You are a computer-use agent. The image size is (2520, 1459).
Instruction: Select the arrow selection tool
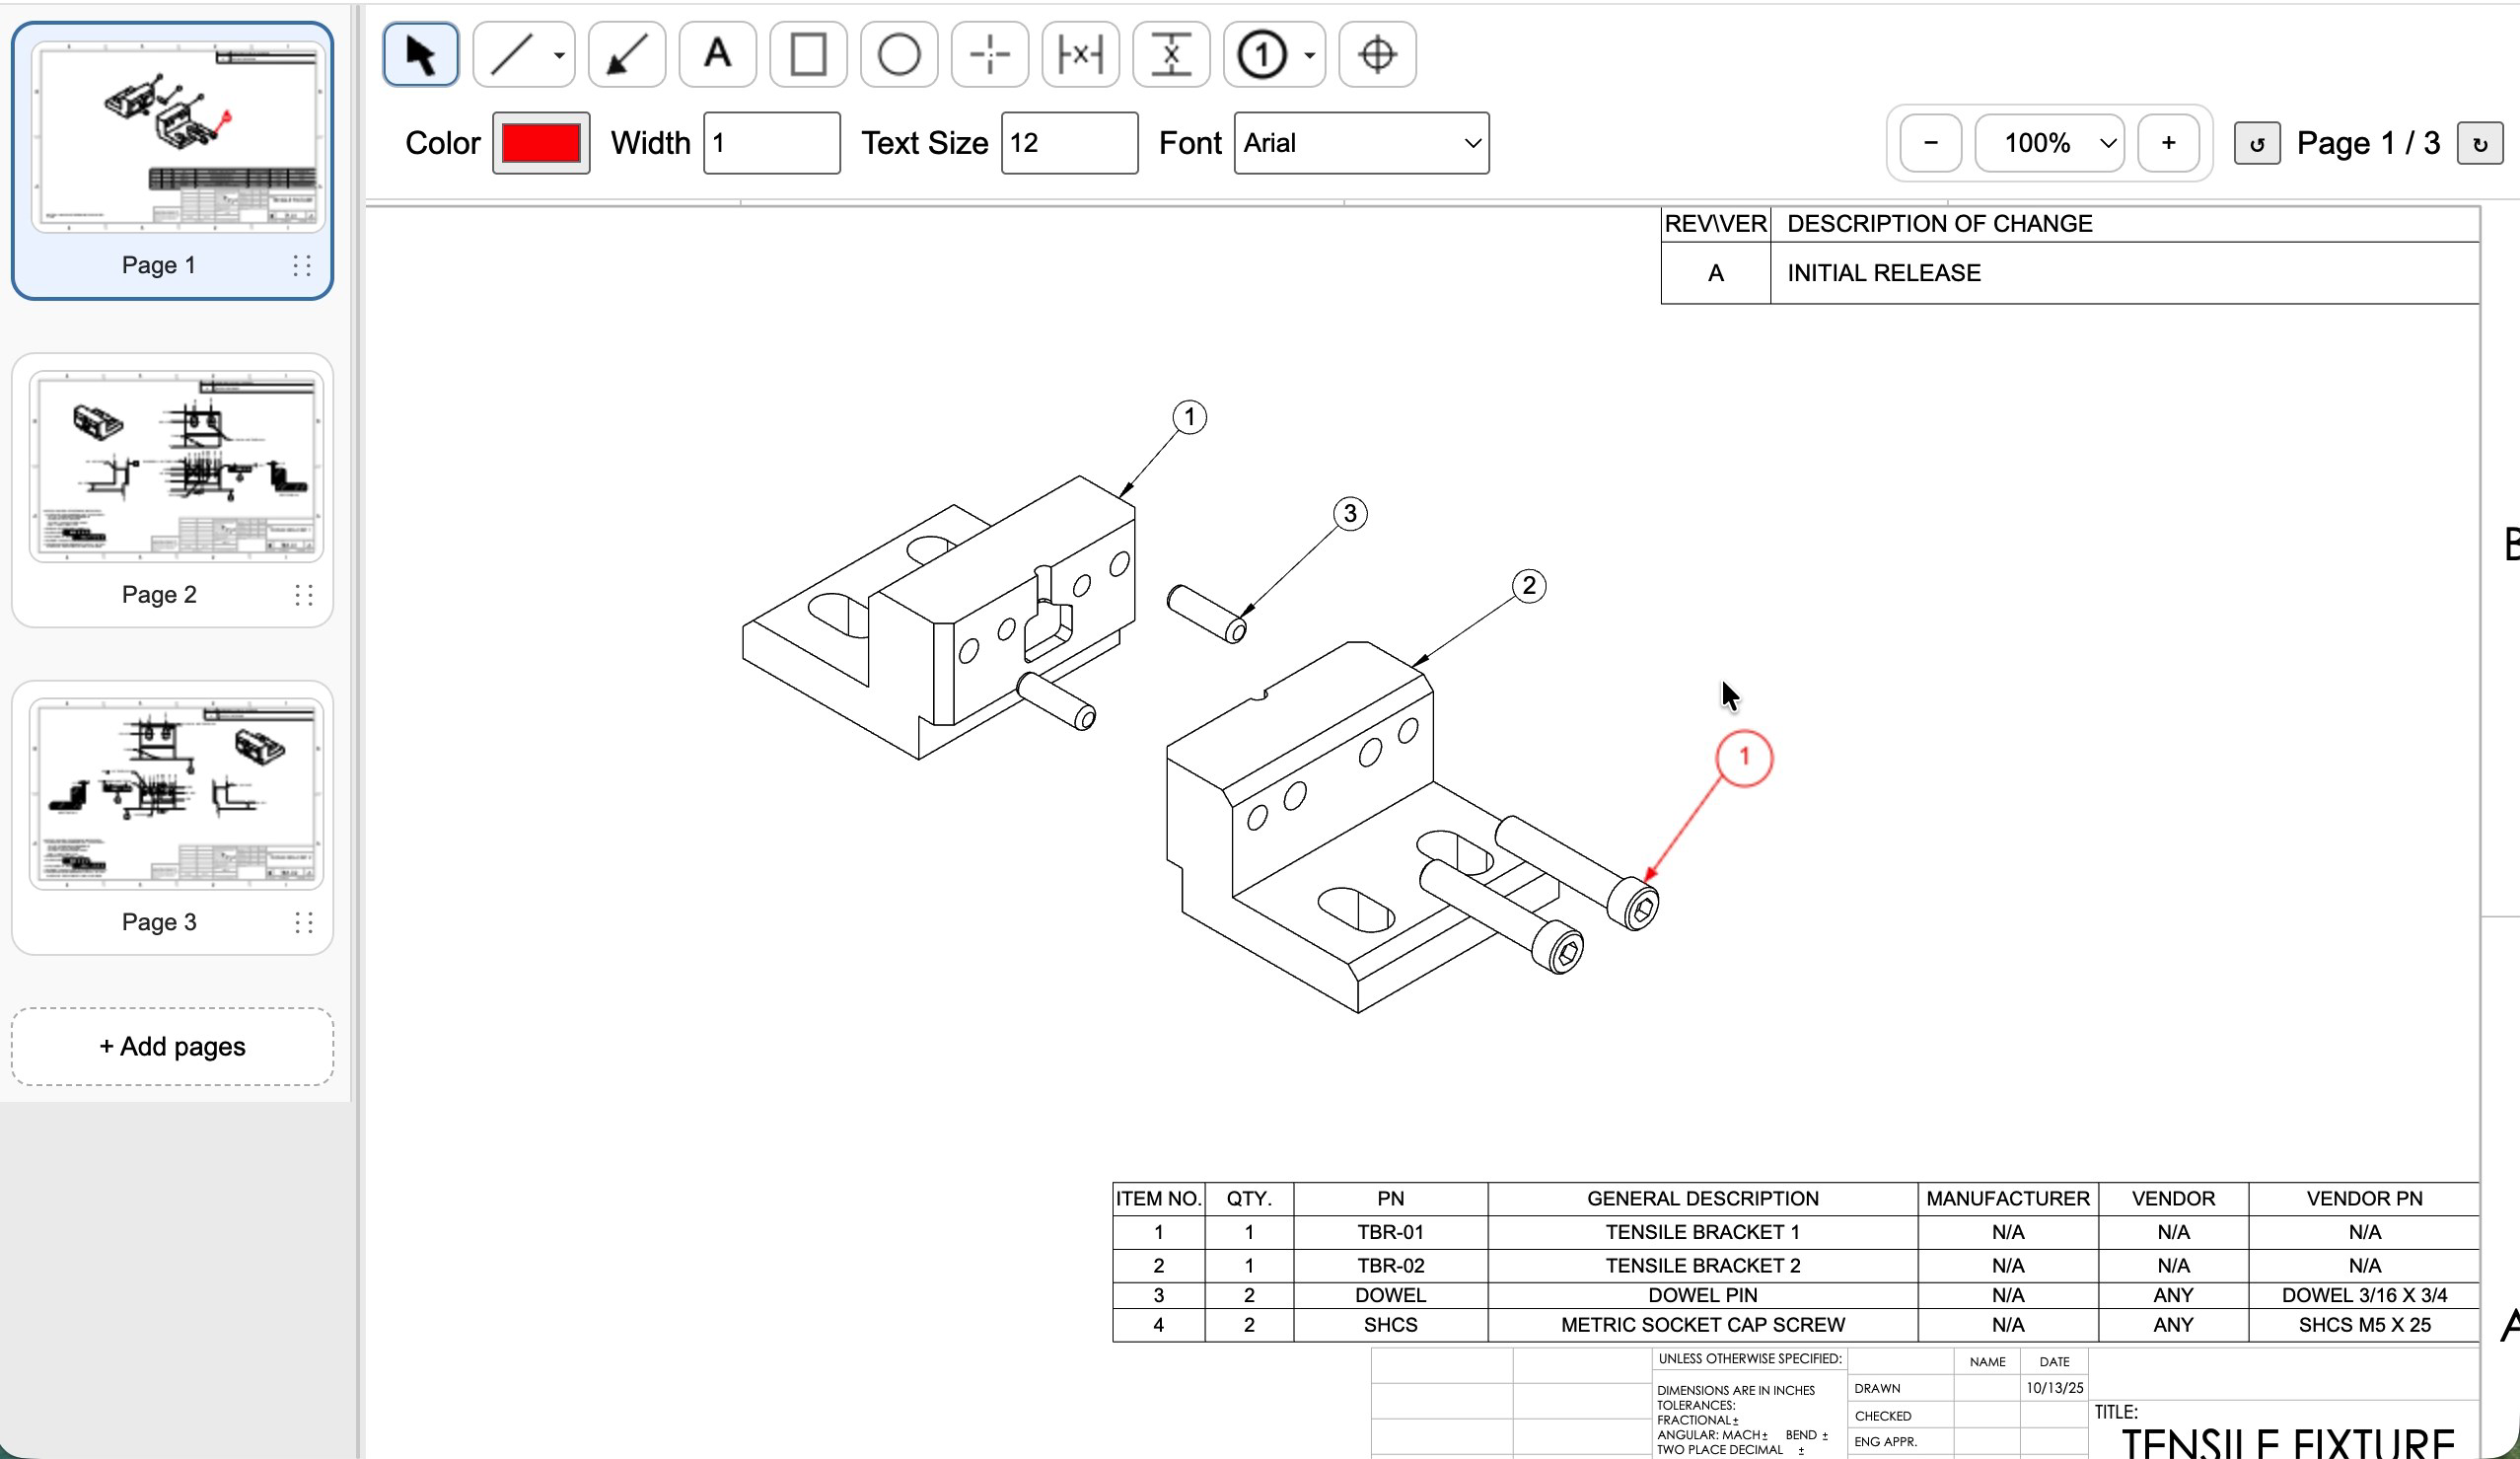420,54
